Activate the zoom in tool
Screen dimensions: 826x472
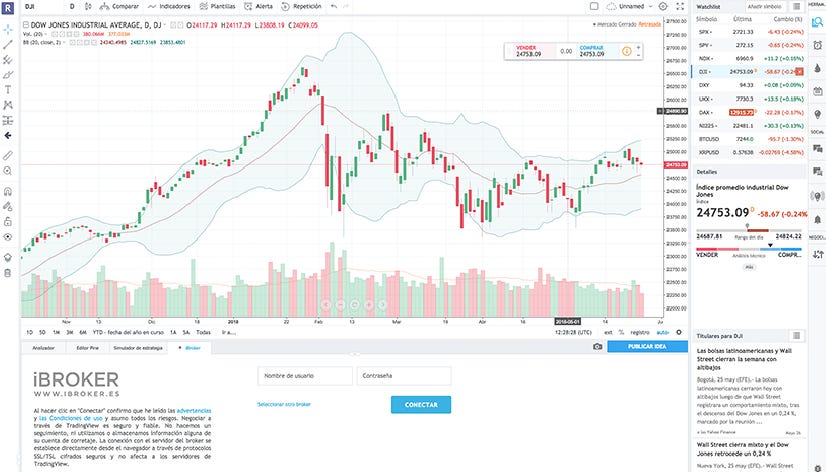click(x=8, y=171)
